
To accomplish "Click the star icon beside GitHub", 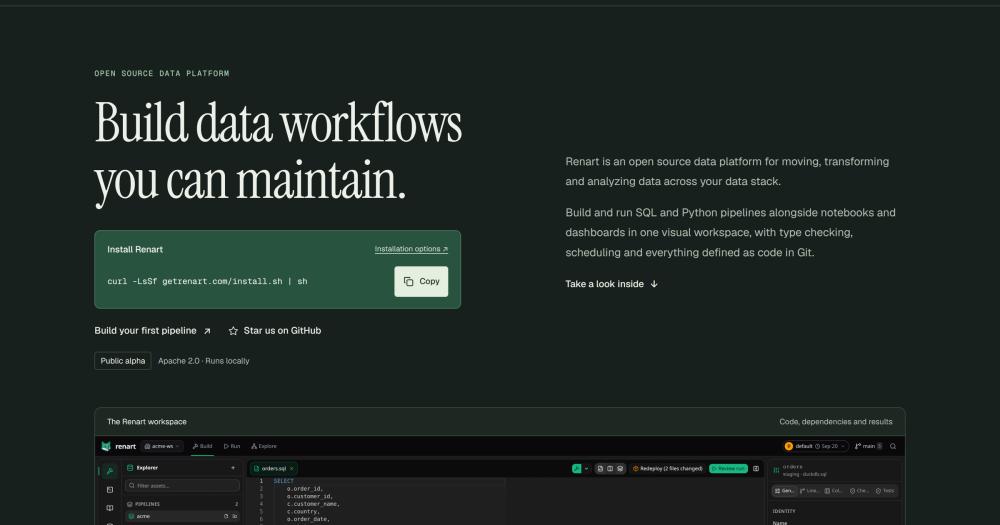I will click(233, 330).
